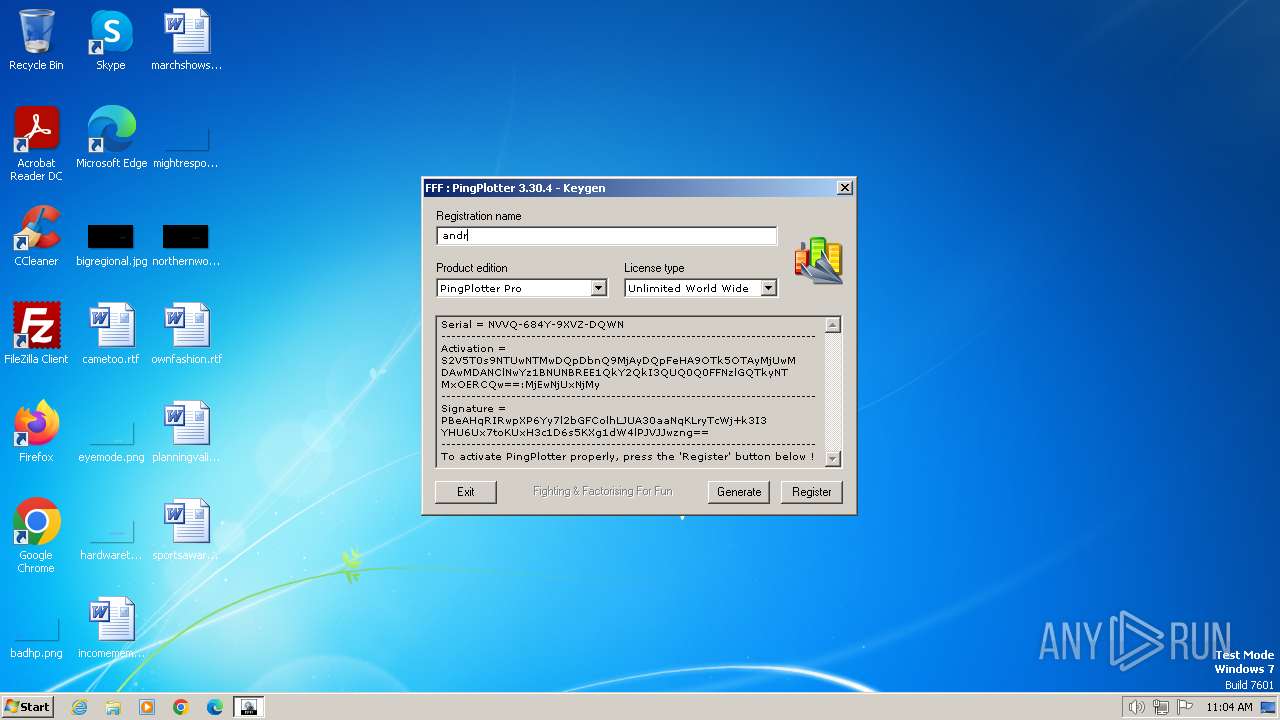Open cametoo.rtf document icon
The image size is (1280, 720).
click(x=111, y=334)
